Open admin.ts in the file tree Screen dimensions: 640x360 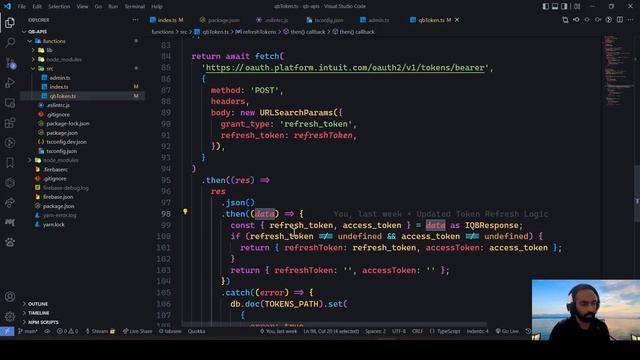[60, 78]
